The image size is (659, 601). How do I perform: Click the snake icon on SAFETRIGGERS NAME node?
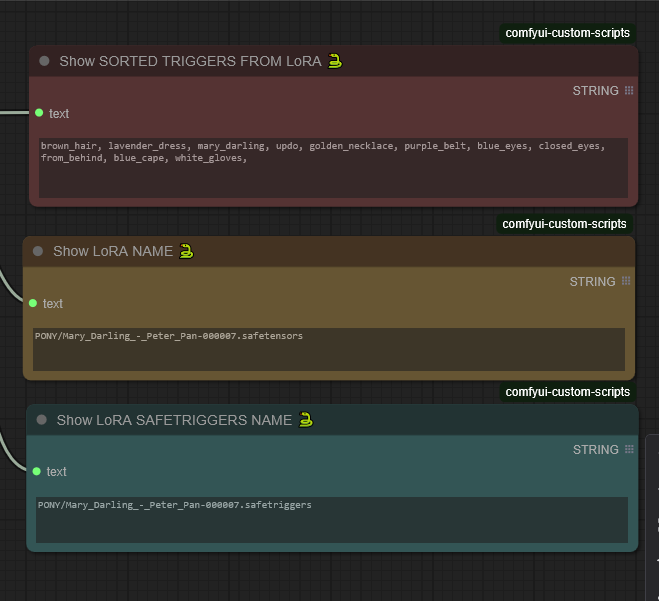point(305,420)
